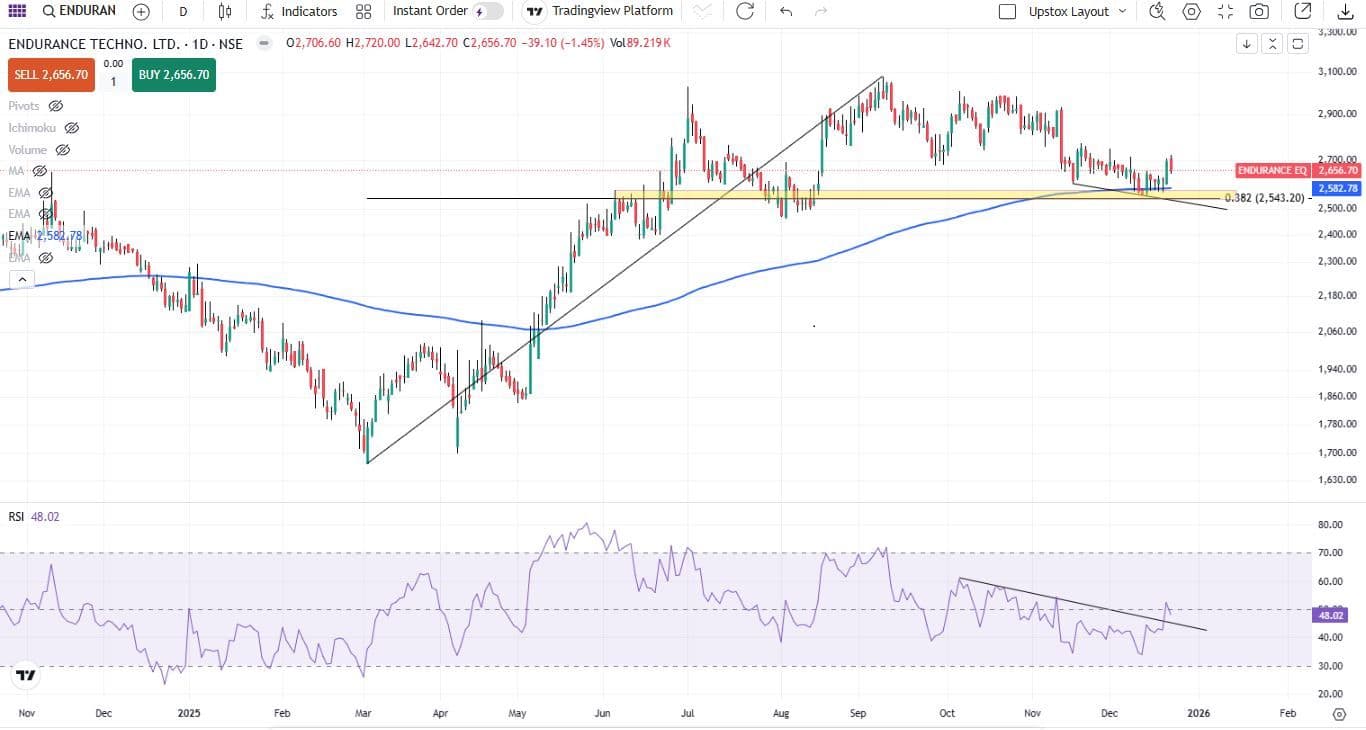Click the purple 48.02 RSI scale tag
Screen dimensions: 1366x730
coord(1332,617)
